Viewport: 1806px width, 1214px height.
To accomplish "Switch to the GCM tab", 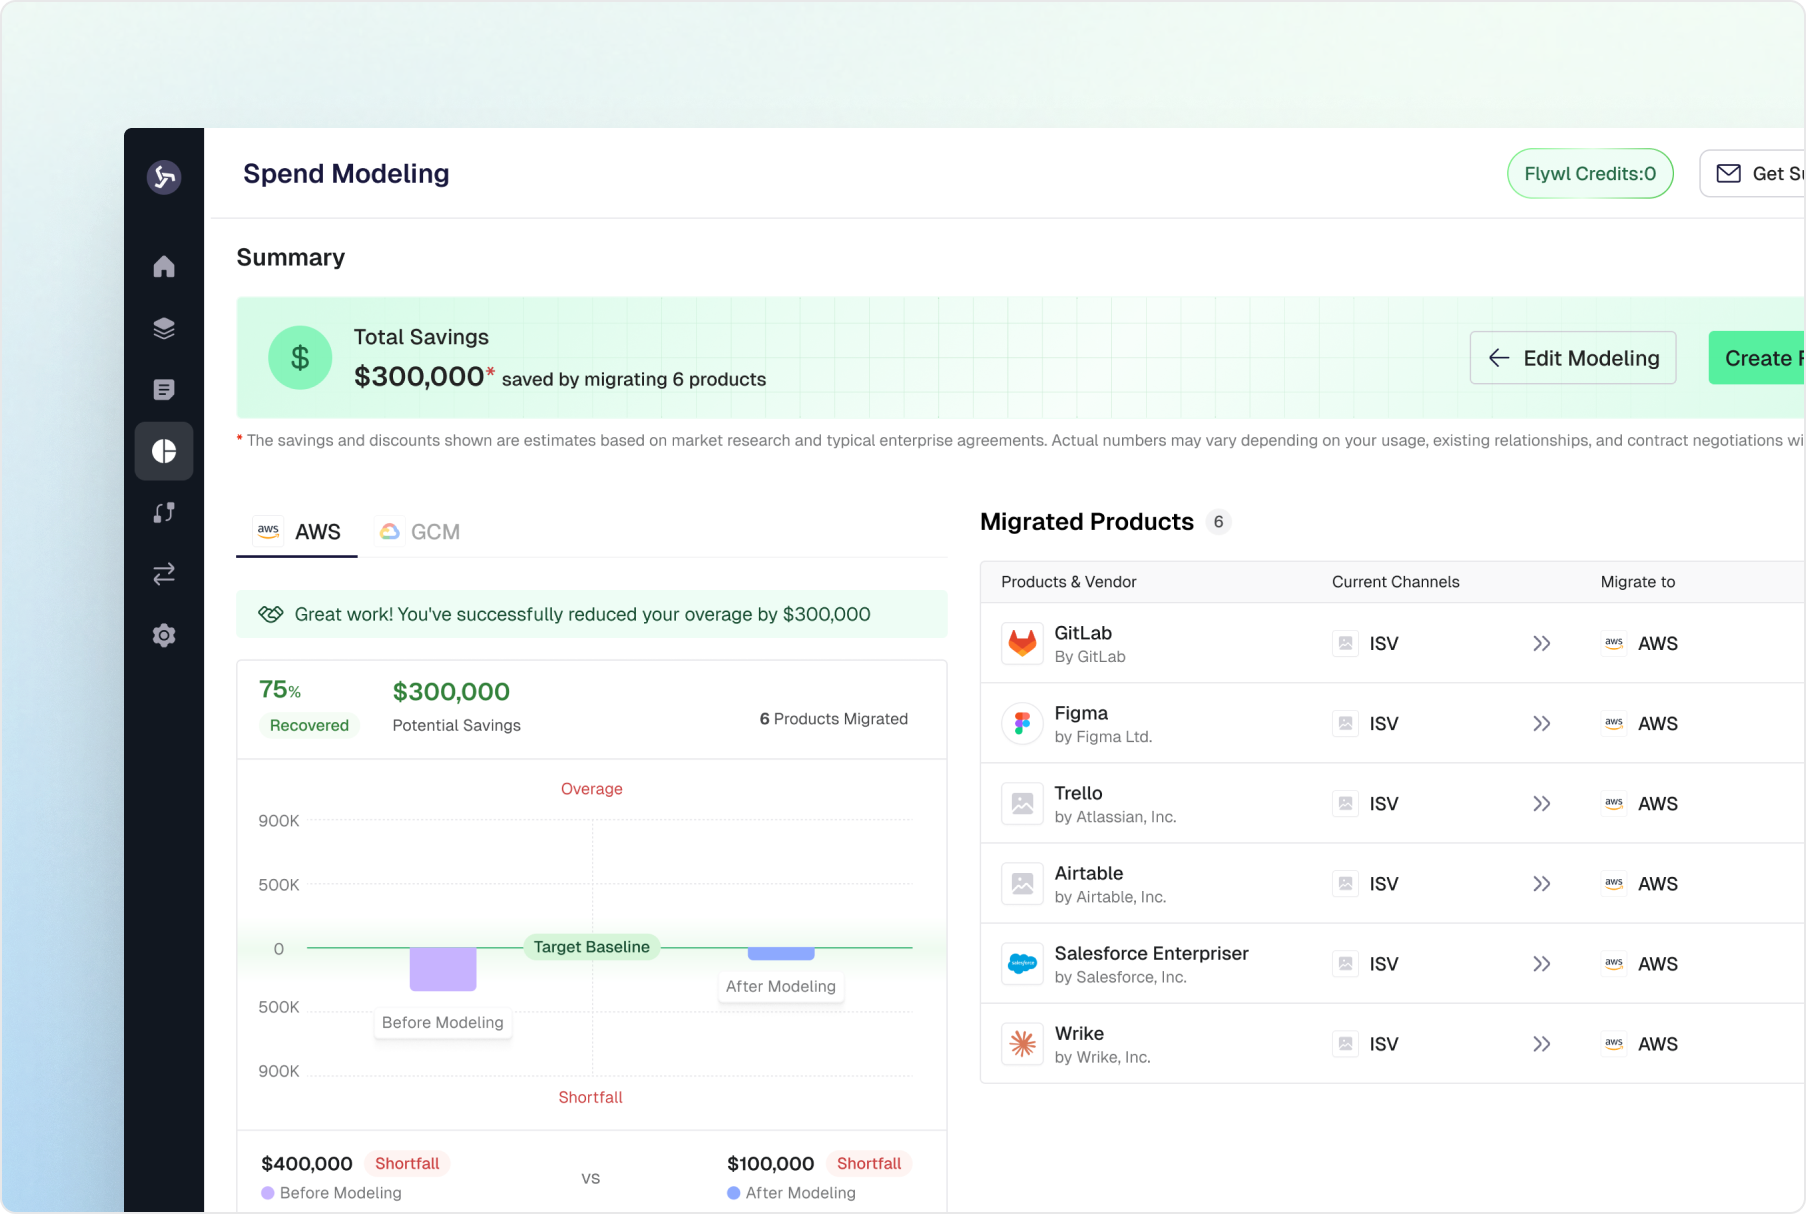I will [x=419, y=532].
